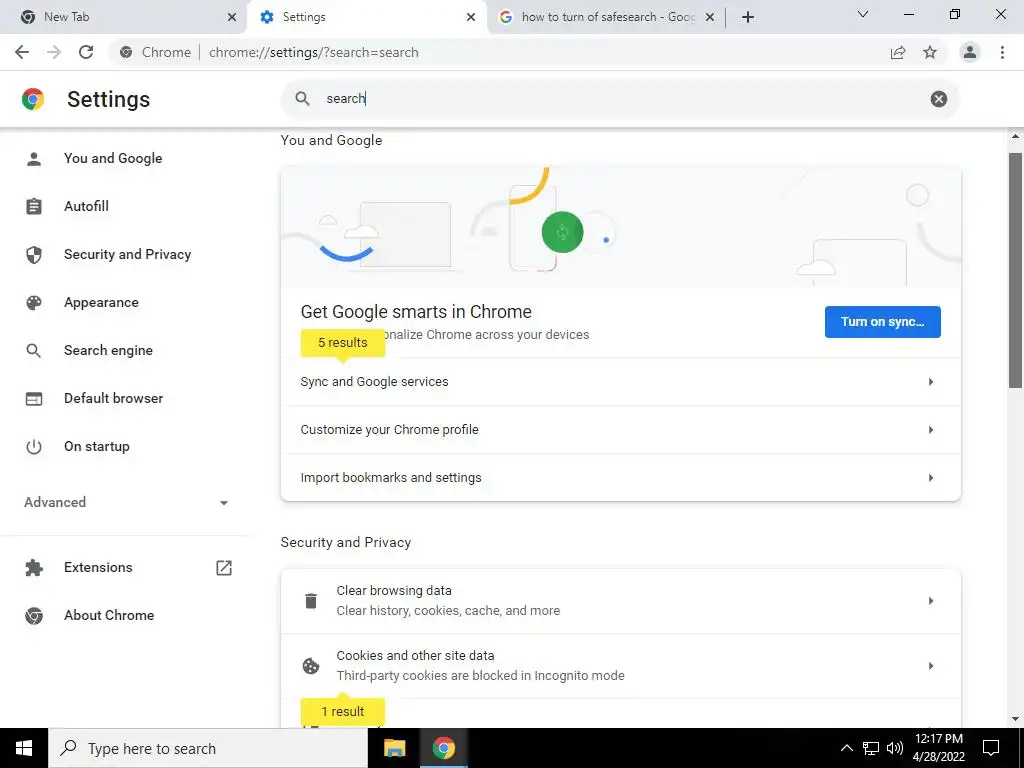
Task: Click the clipboard icon for Autofill
Action: click(34, 206)
